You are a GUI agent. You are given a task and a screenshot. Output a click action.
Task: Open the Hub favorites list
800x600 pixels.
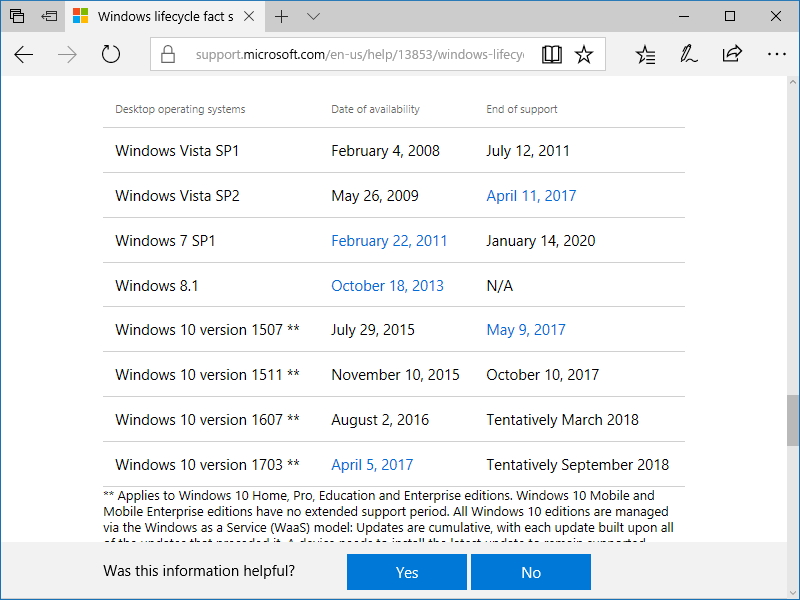point(645,54)
